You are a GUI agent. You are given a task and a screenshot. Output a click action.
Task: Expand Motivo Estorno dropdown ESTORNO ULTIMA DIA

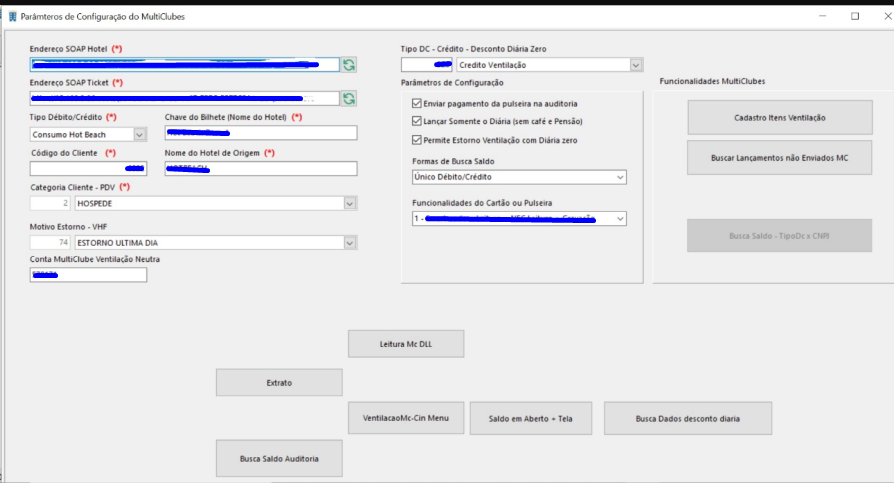(x=350, y=243)
